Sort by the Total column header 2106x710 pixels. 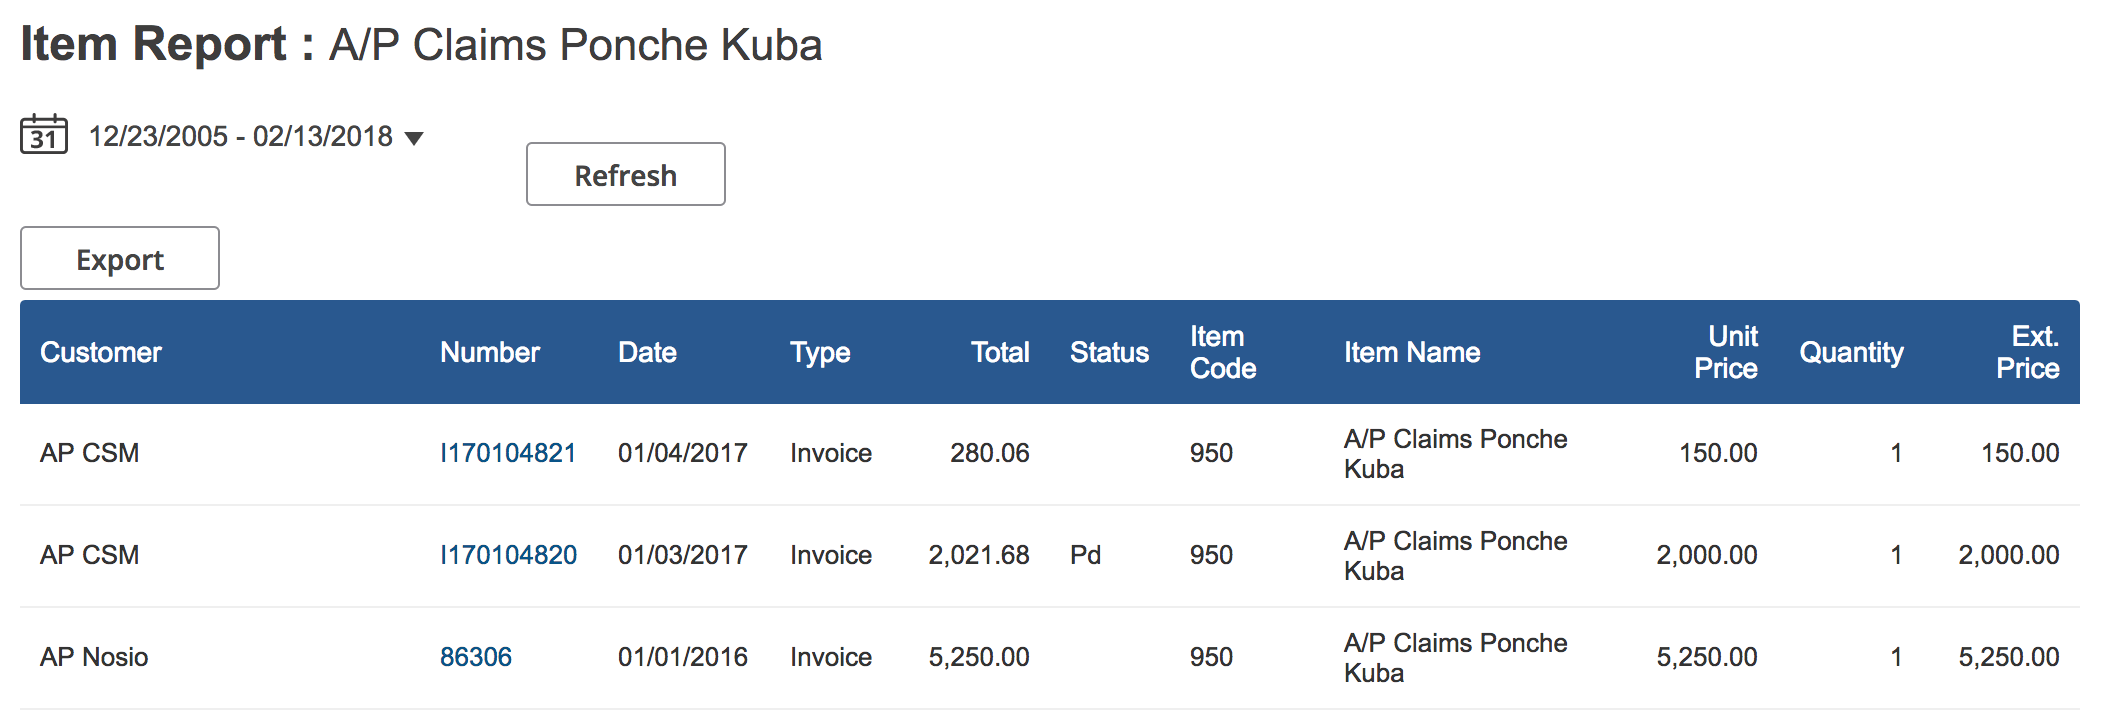(x=1000, y=352)
